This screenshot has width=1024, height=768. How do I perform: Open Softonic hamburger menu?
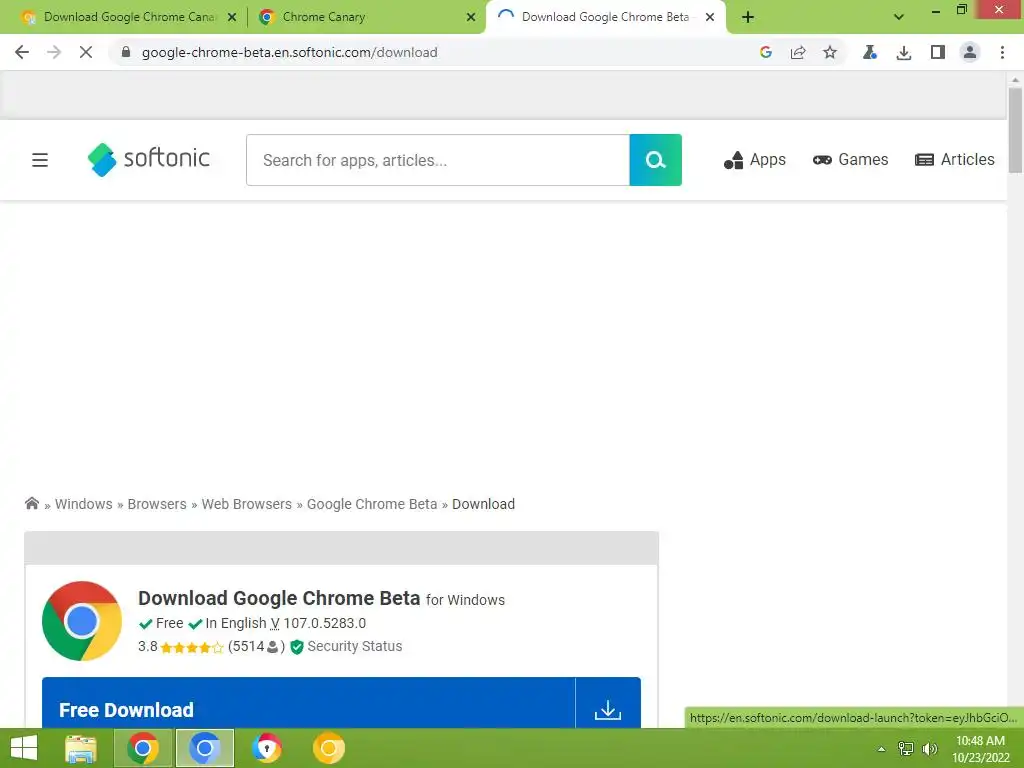pyautogui.click(x=40, y=160)
